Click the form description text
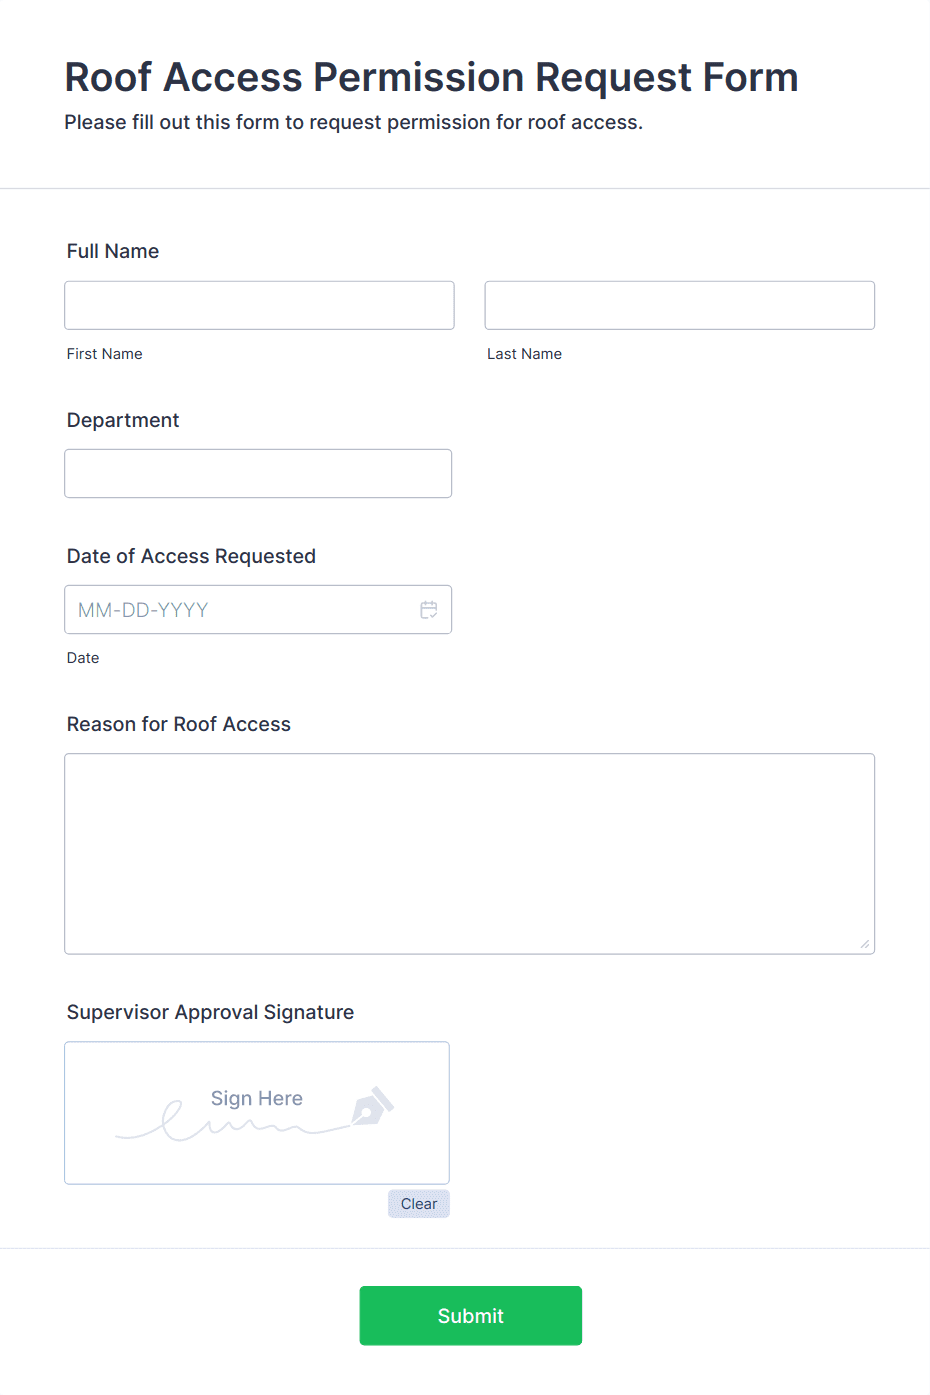 tap(354, 122)
